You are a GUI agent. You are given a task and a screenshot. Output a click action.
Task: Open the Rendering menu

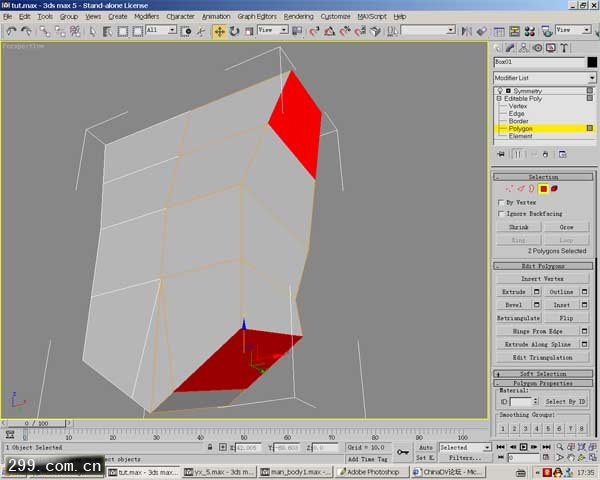(x=298, y=16)
